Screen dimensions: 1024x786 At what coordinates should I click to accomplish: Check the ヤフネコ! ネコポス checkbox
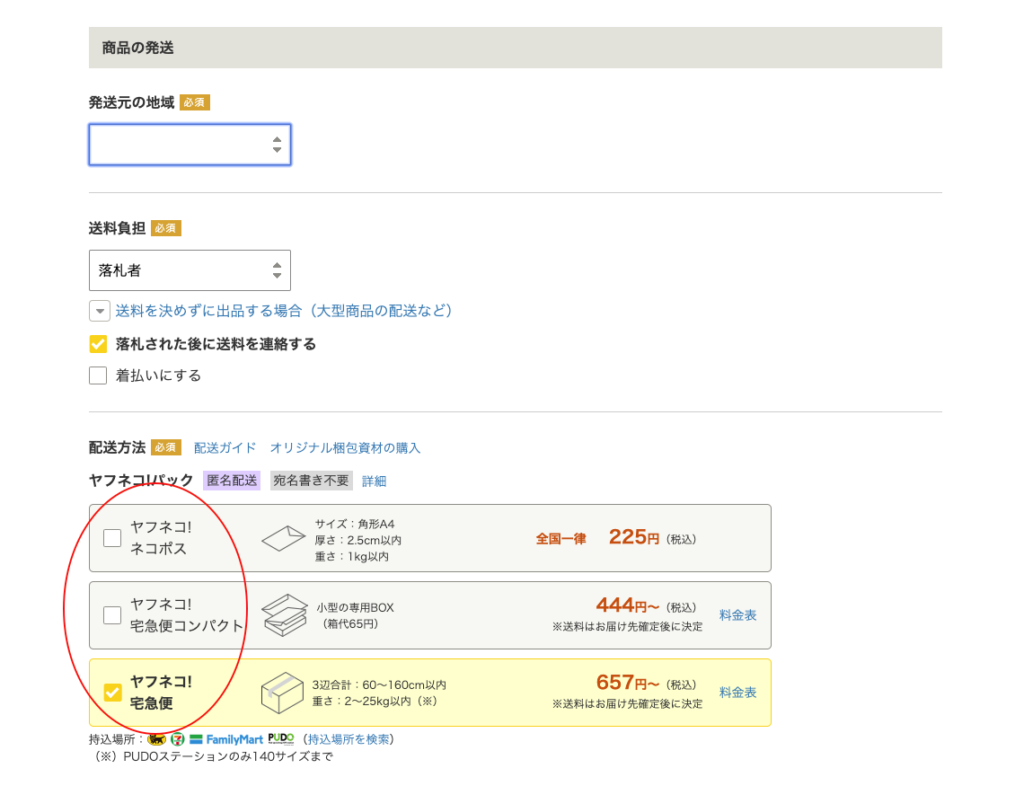point(112,538)
